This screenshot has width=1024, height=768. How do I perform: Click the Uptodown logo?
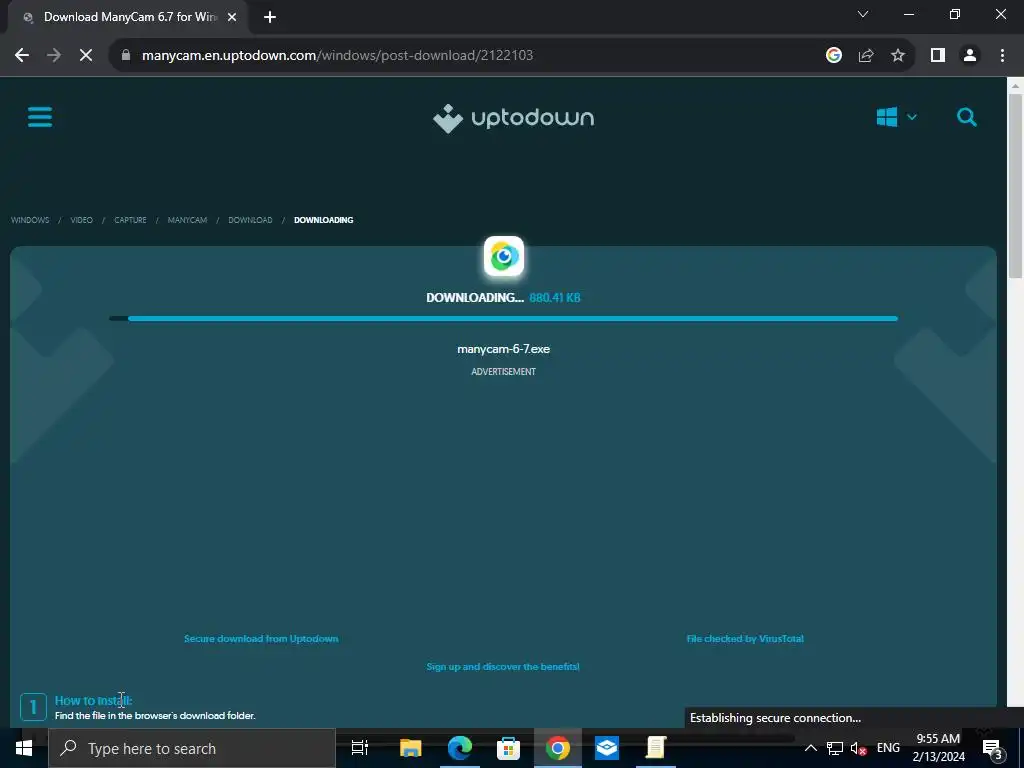point(513,118)
